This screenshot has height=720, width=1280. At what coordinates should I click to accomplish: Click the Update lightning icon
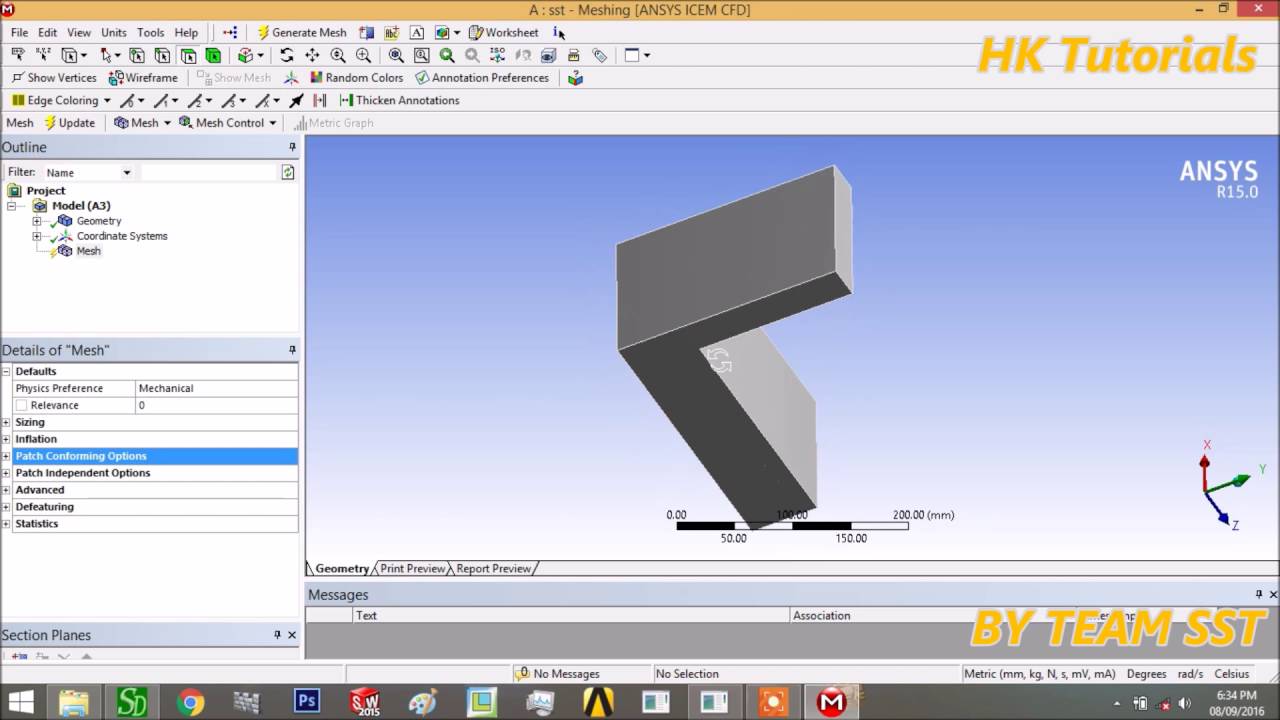[50, 123]
